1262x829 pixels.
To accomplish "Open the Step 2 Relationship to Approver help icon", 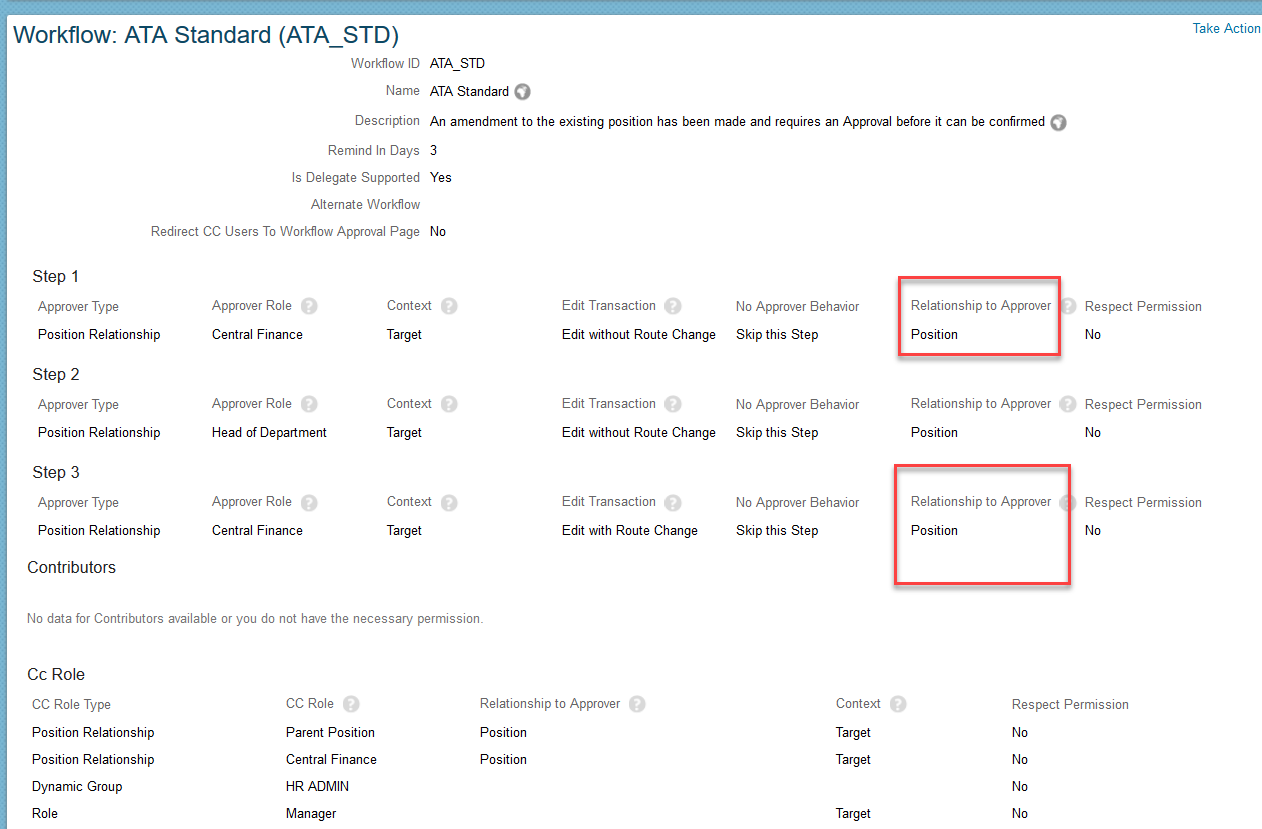I will 1068,404.
